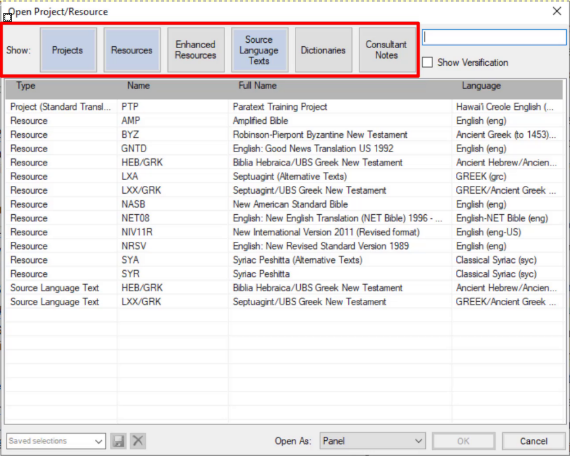Image resolution: width=570 pixels, height=456 pixels.
Task: Expand the Open As Panel dropdown
Action: tap(373, 441)
